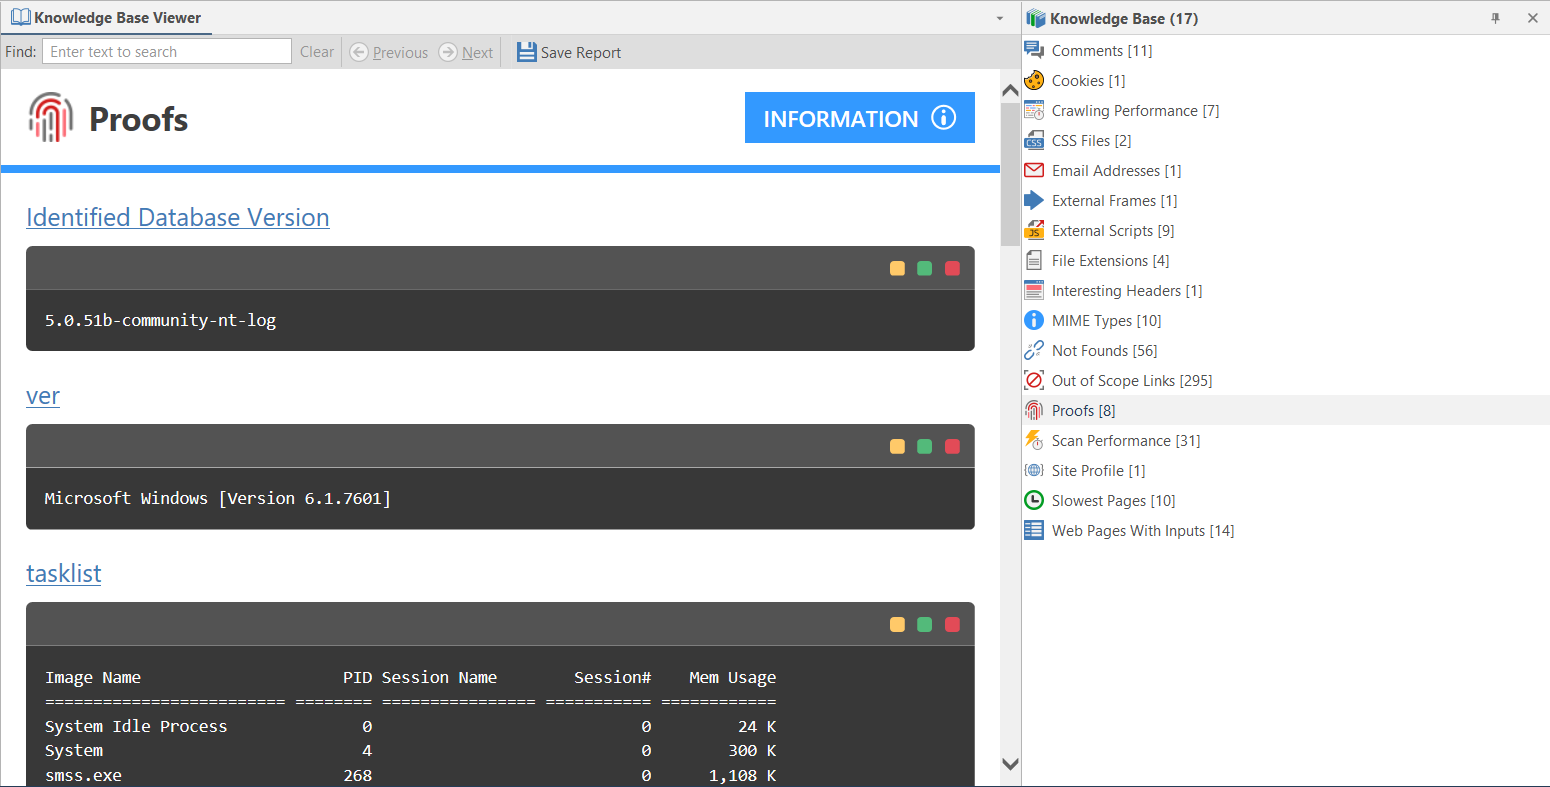Click the Save Report disk icon
Screen dimensions: 1550x787
click(x=527, y=51)
